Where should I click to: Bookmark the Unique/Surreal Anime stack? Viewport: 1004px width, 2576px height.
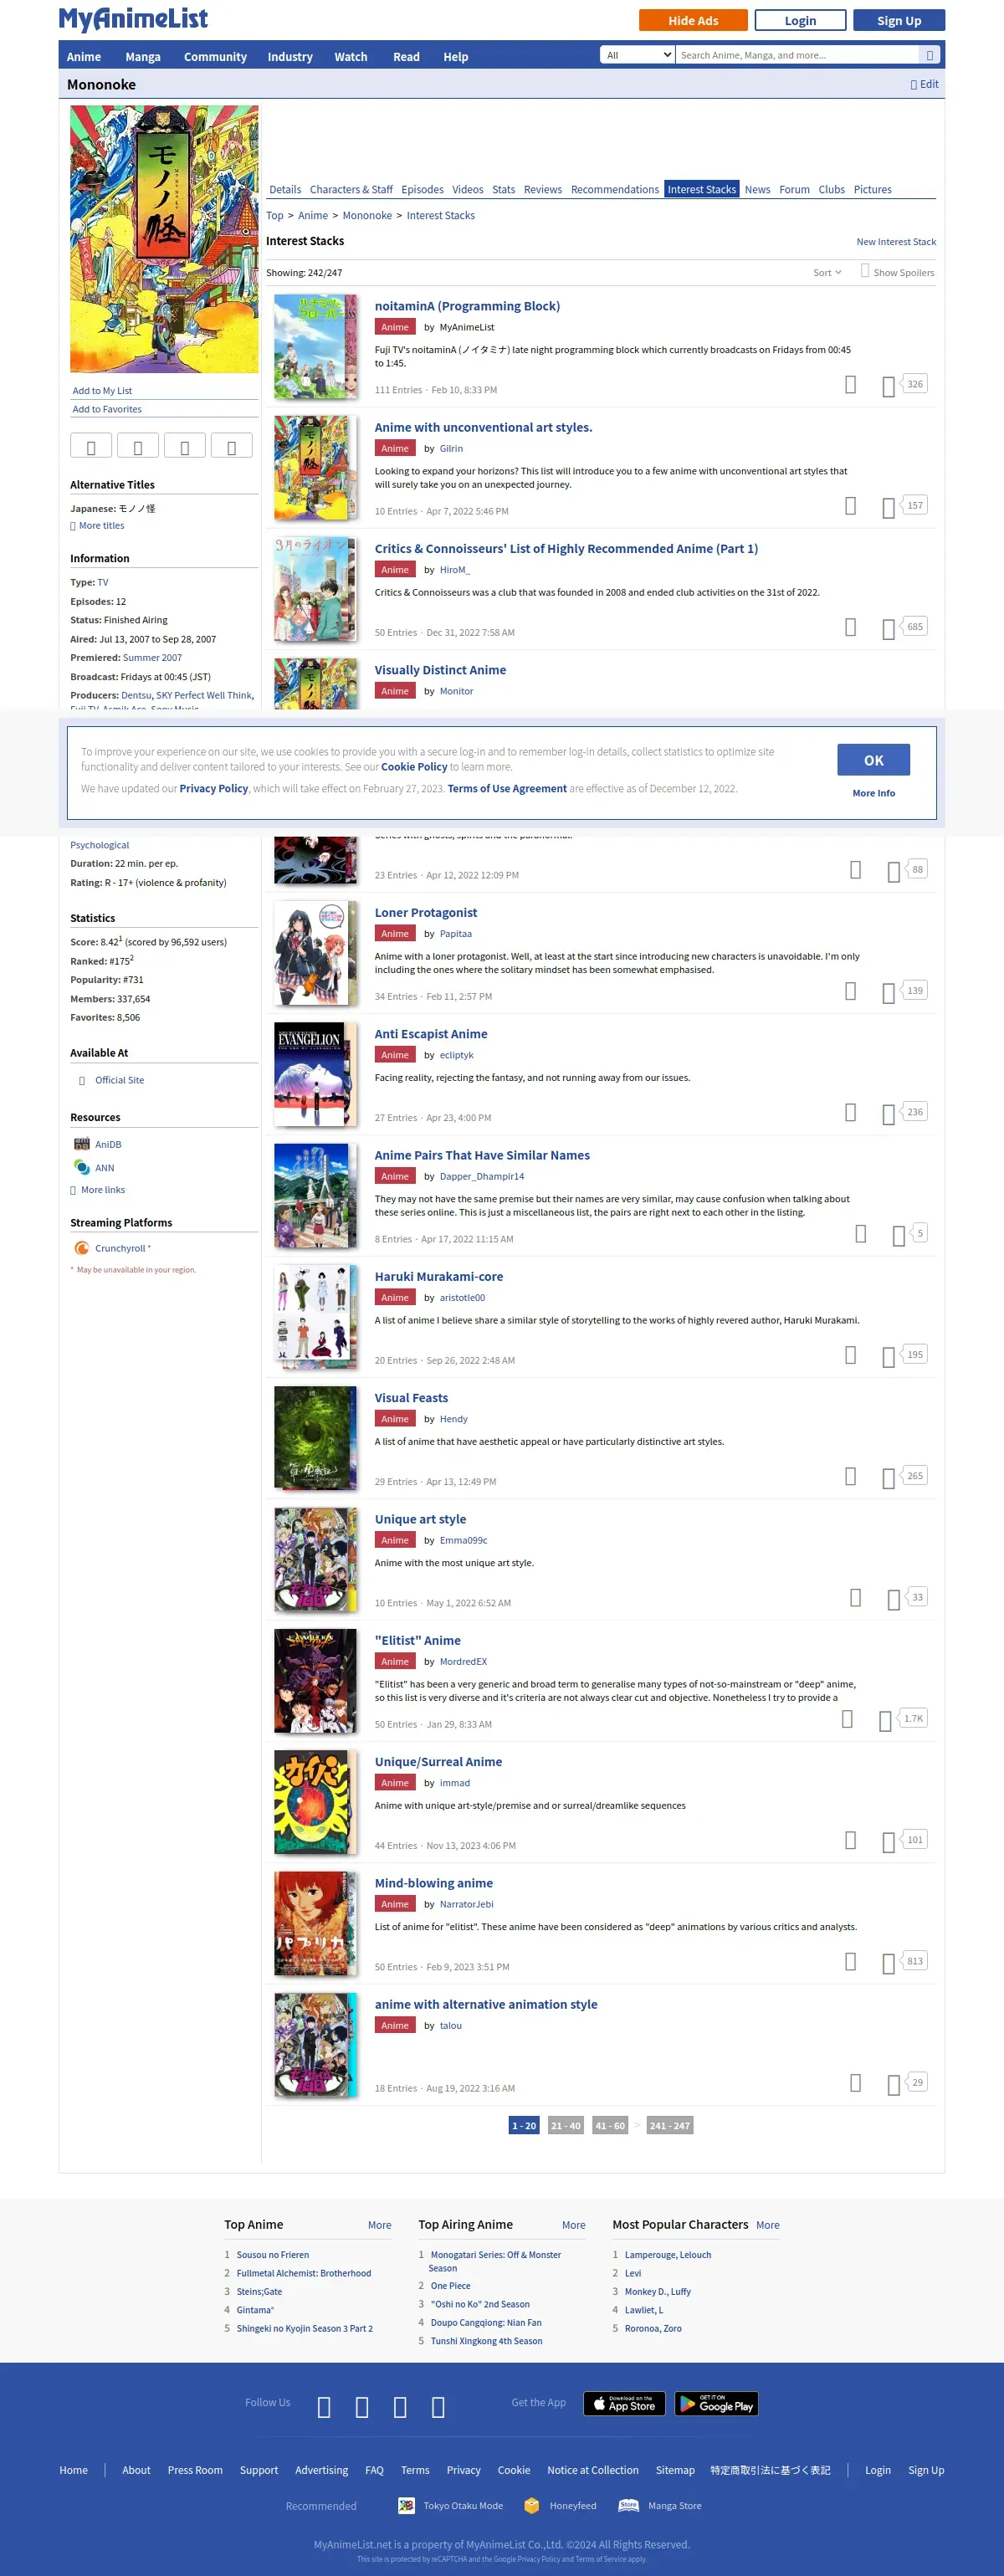point(850,1839)
